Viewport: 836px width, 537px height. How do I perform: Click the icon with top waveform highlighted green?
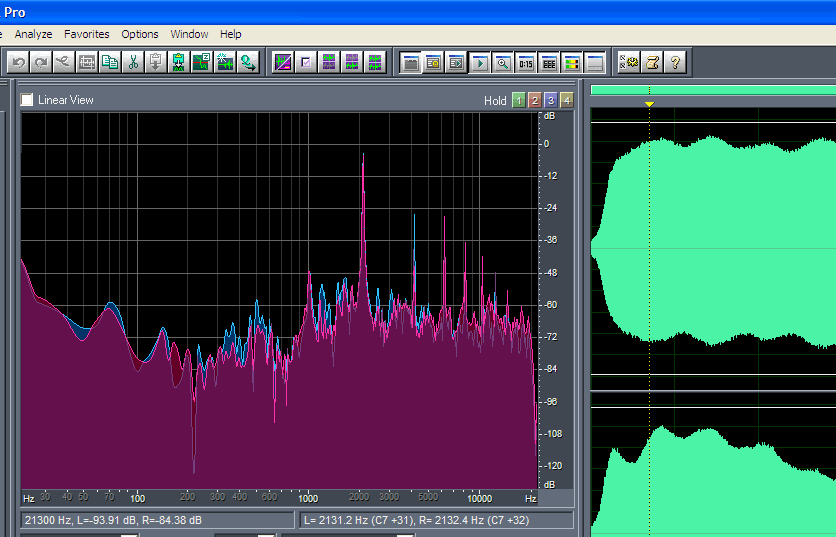329,62
